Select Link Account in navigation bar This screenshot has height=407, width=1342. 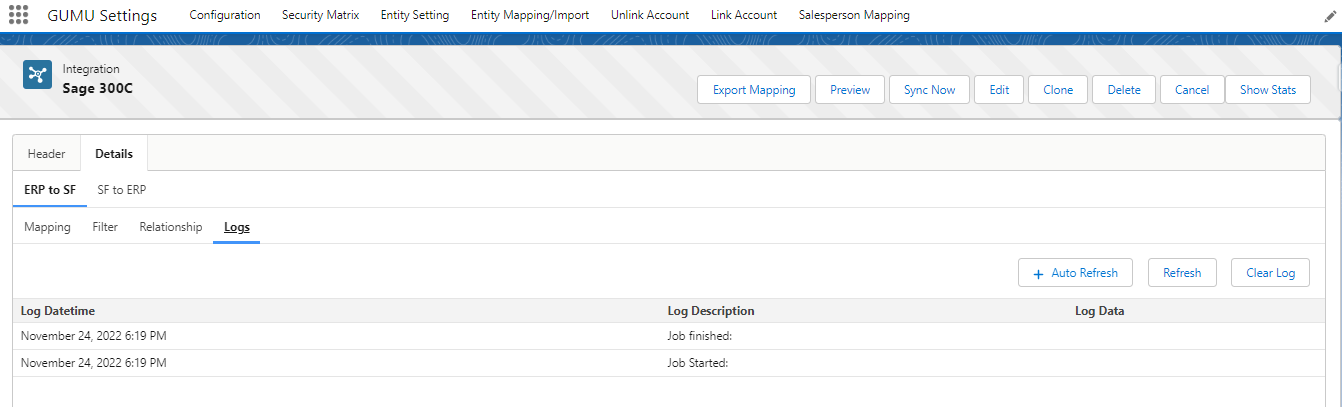click(x=744, y=15)
